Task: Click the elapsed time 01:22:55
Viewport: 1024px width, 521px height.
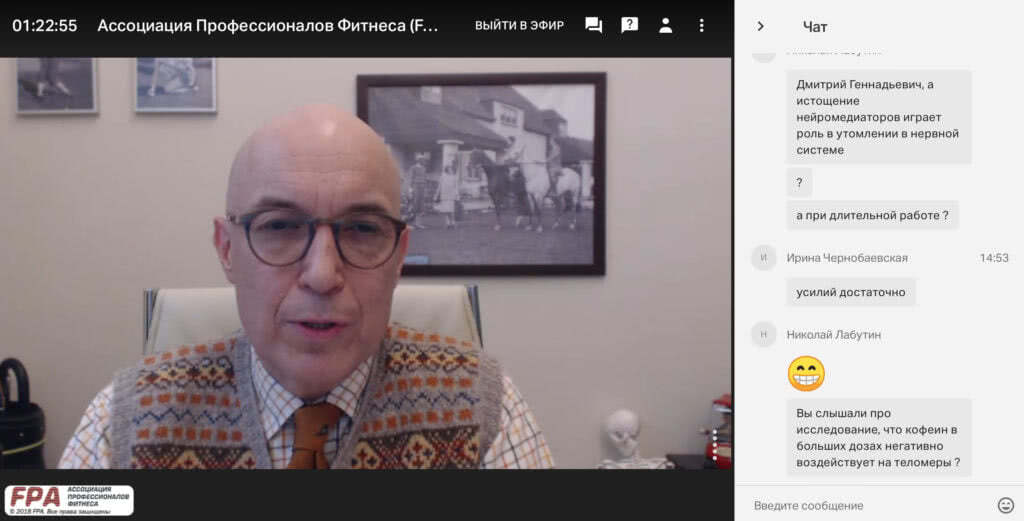Action: click(44, 26)
